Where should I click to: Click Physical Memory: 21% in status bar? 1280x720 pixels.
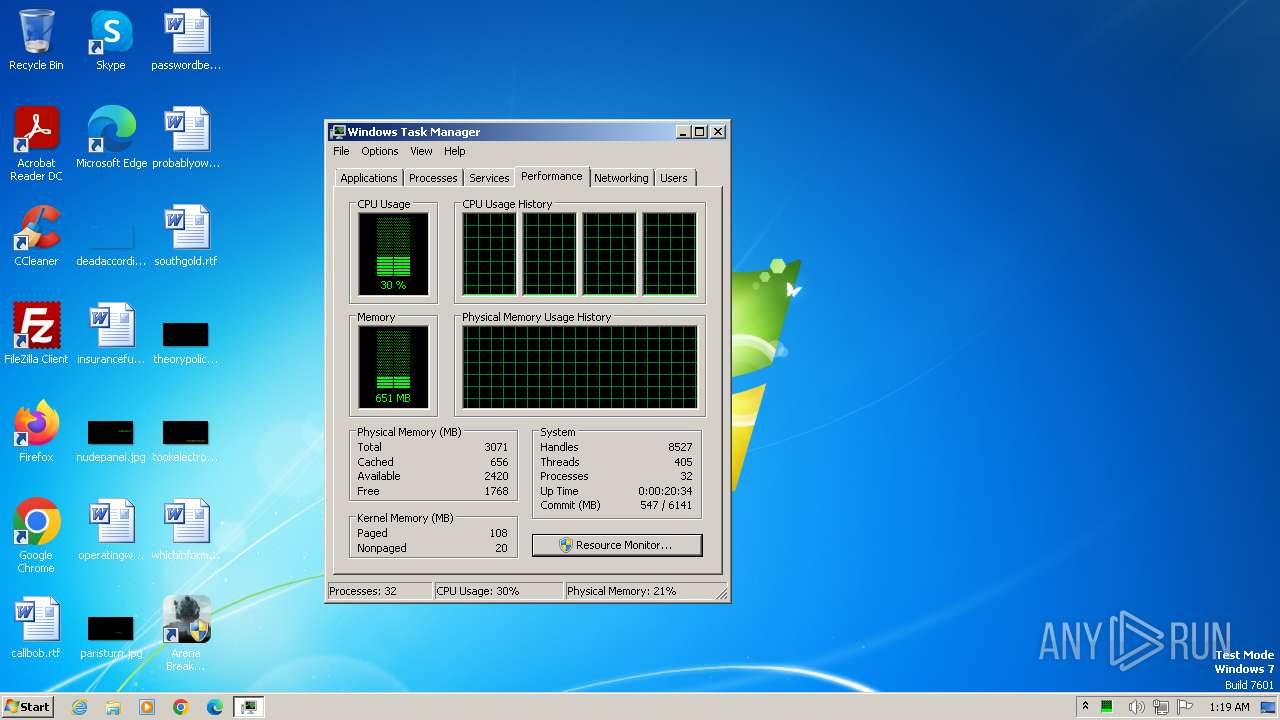point(640,591)
